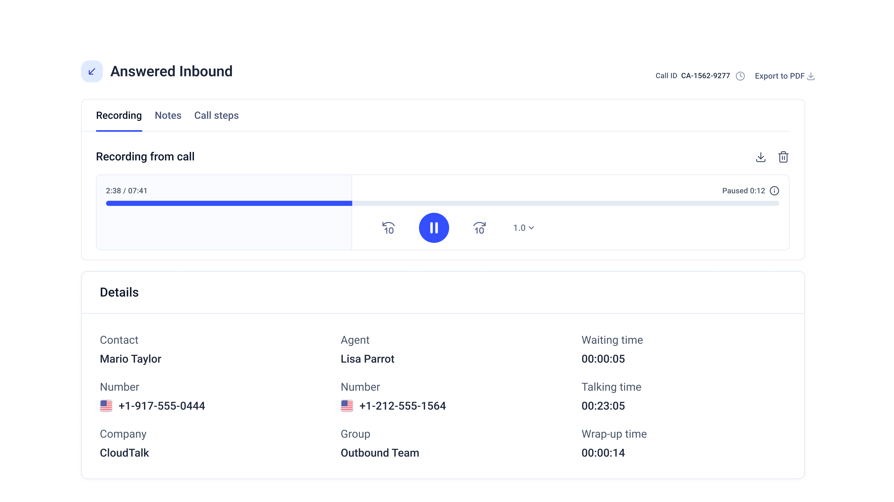Click the US flag beside +1-917-555-0444
This screenshot has height=502, width=894.
(x=106, y=406)
